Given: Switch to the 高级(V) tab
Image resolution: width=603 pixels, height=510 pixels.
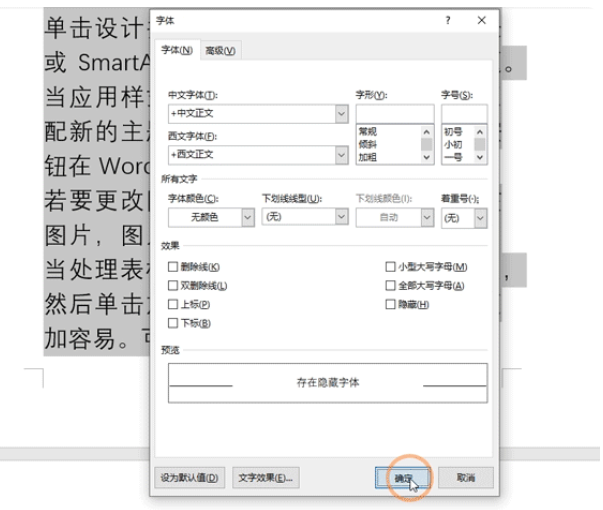Looking at the screenshot, I should pos(220,51).
